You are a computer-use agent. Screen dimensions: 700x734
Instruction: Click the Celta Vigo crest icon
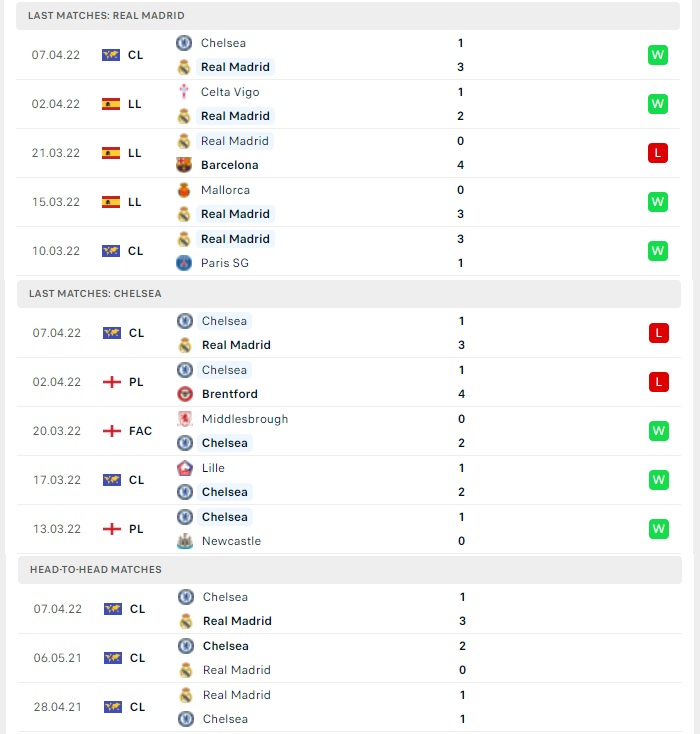184,92
